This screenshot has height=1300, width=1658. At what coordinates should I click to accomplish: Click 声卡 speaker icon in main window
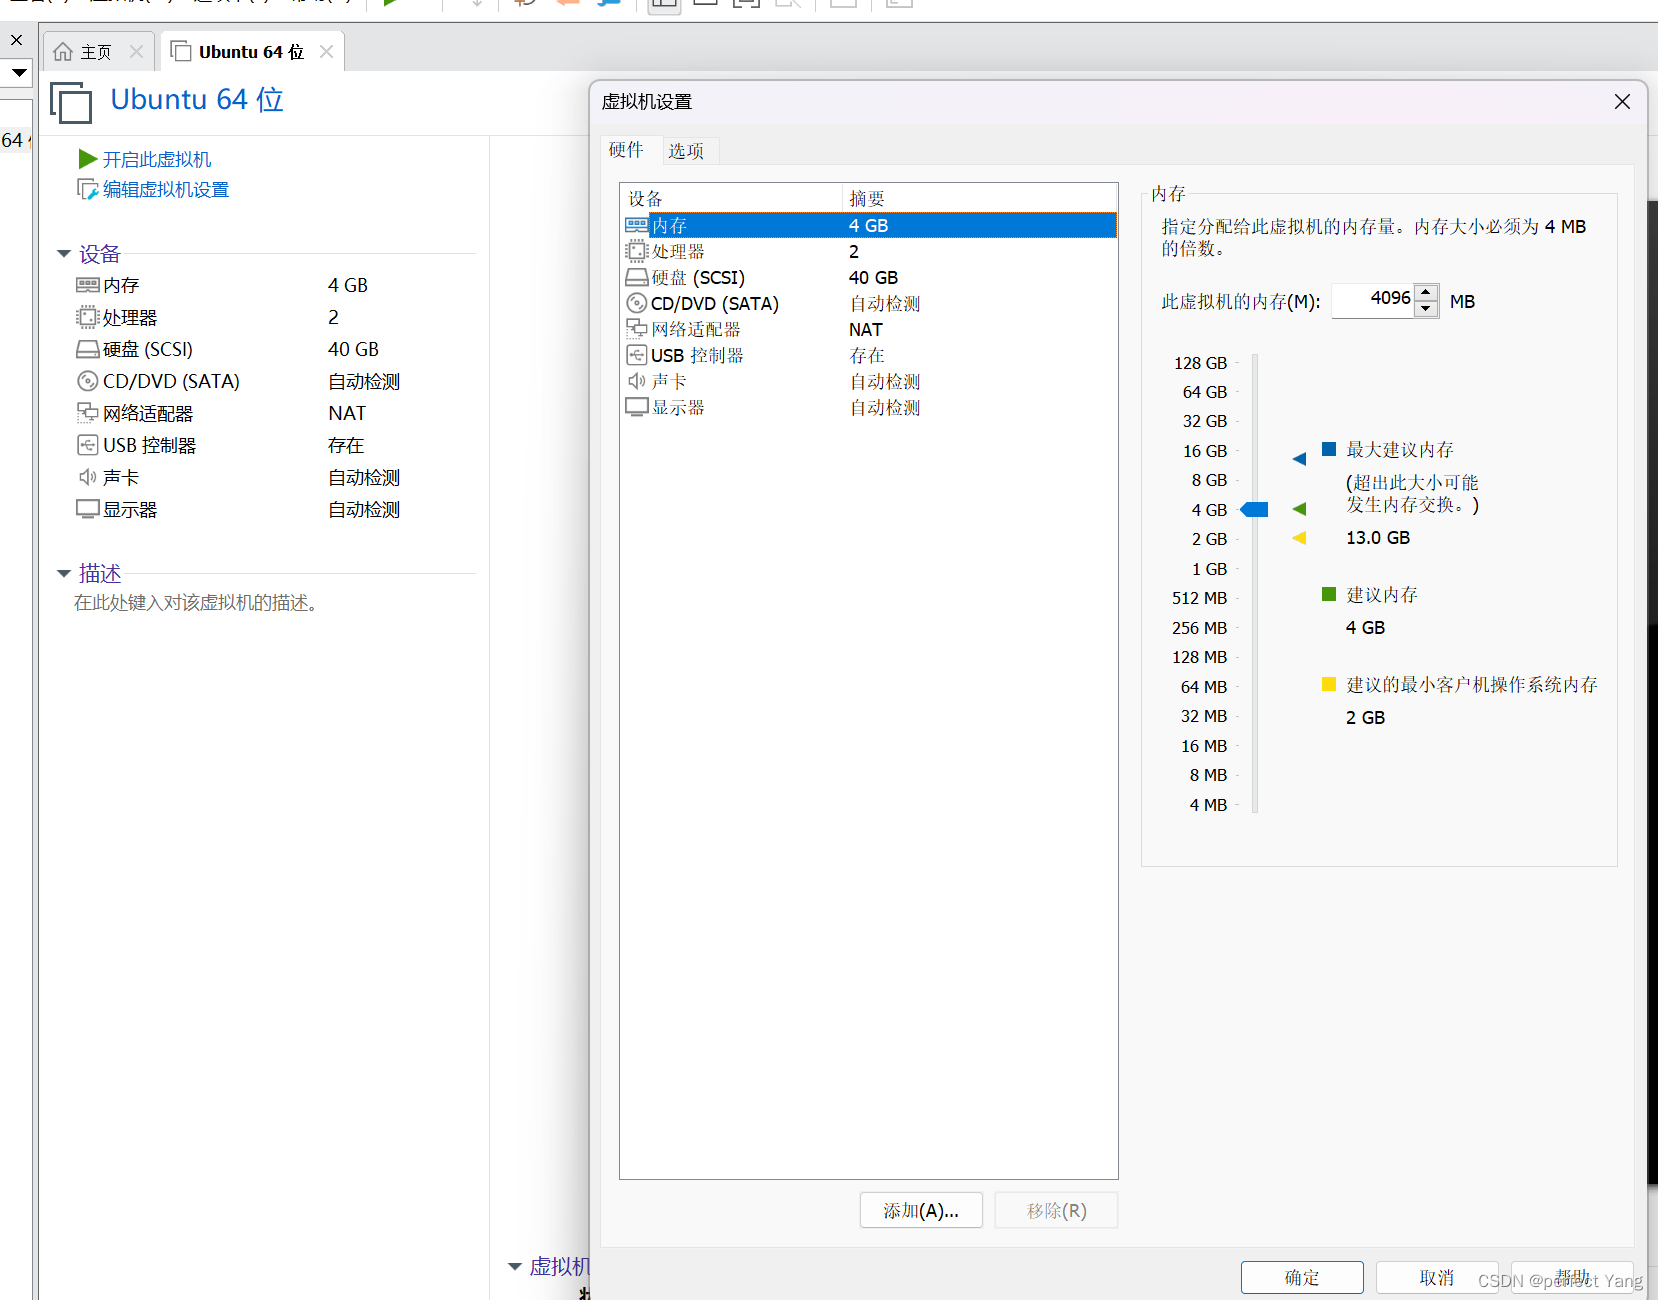[88, 477]
